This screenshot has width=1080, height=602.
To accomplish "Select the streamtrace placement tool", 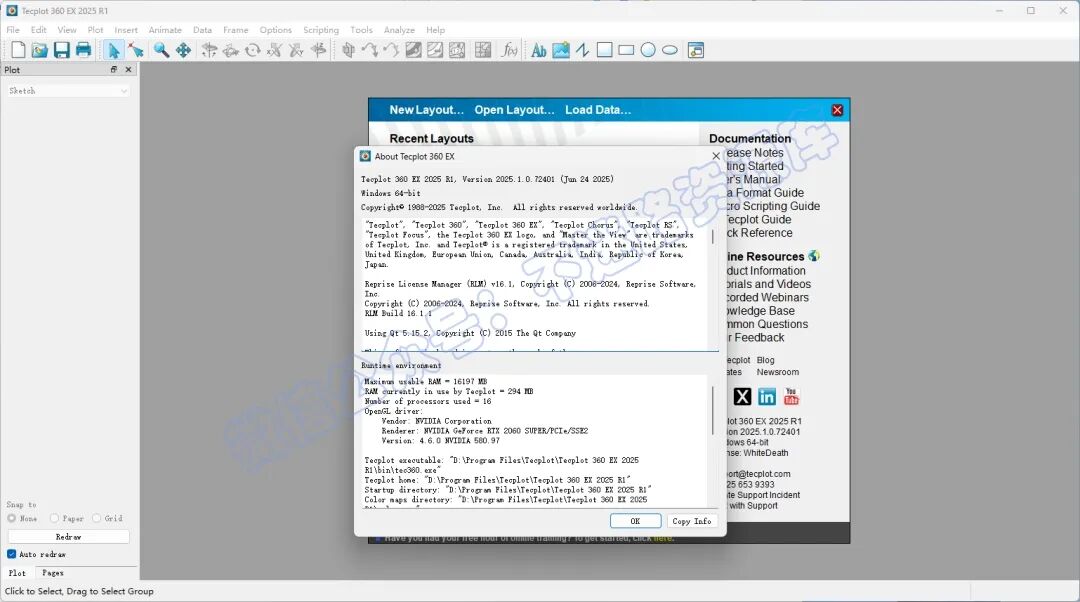I will [x=370, y=50].
